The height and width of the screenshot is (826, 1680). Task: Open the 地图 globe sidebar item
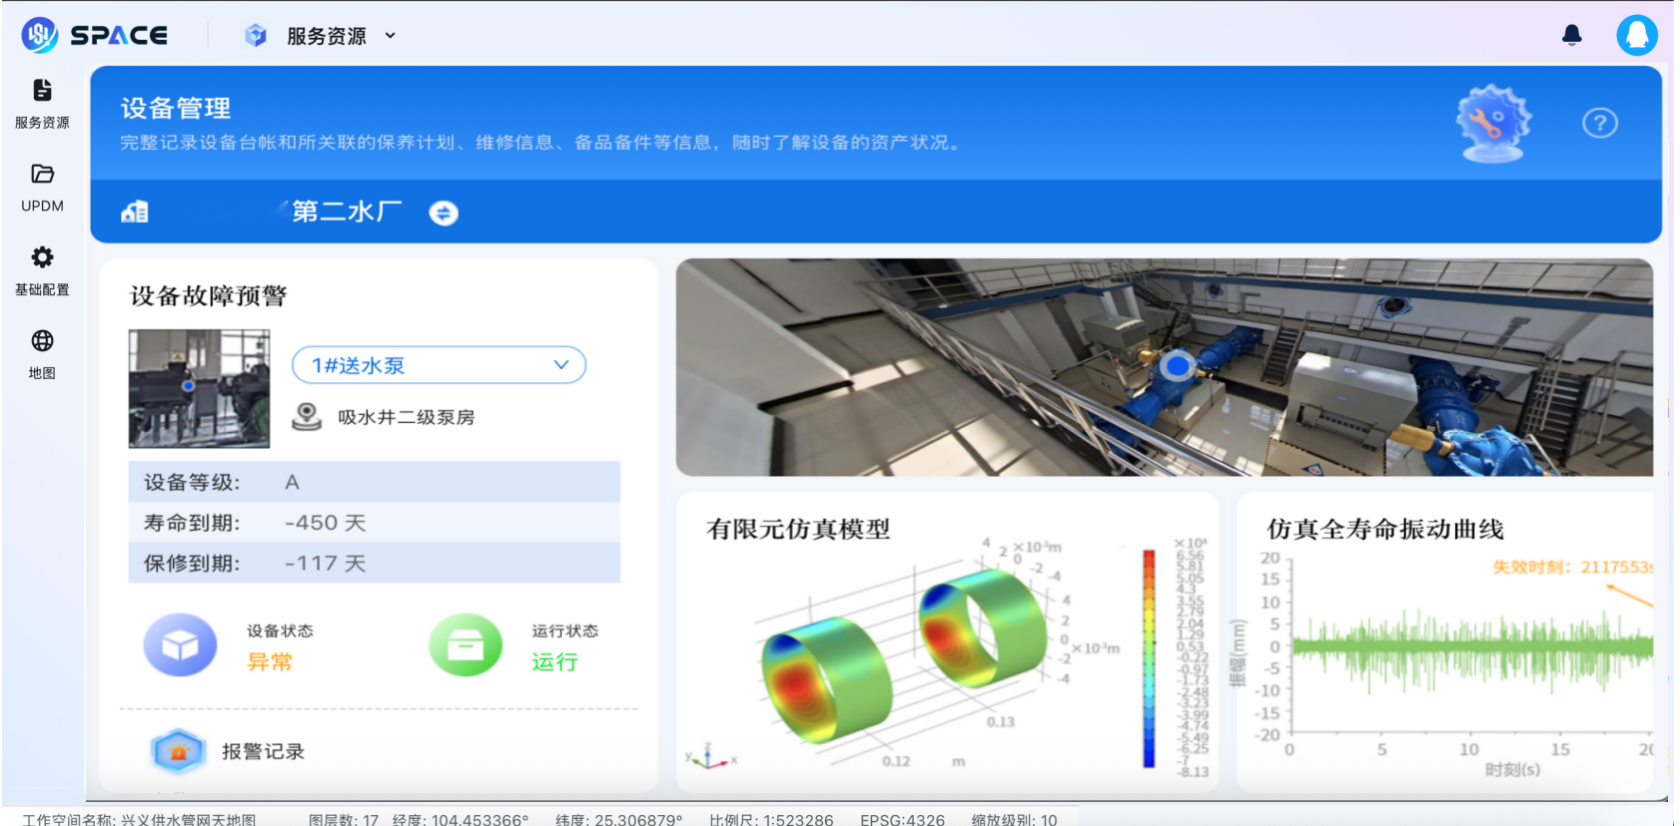tap(42, 355)
